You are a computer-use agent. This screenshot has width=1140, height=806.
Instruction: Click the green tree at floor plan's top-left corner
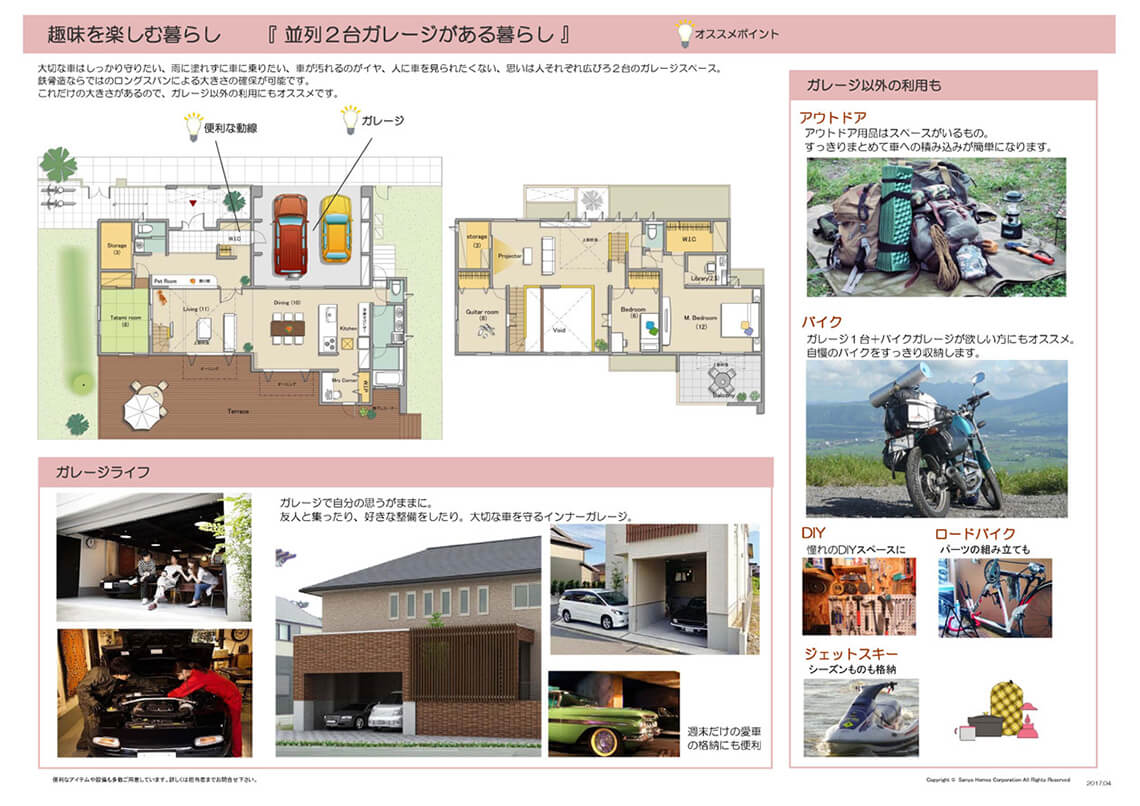(58, 164)
